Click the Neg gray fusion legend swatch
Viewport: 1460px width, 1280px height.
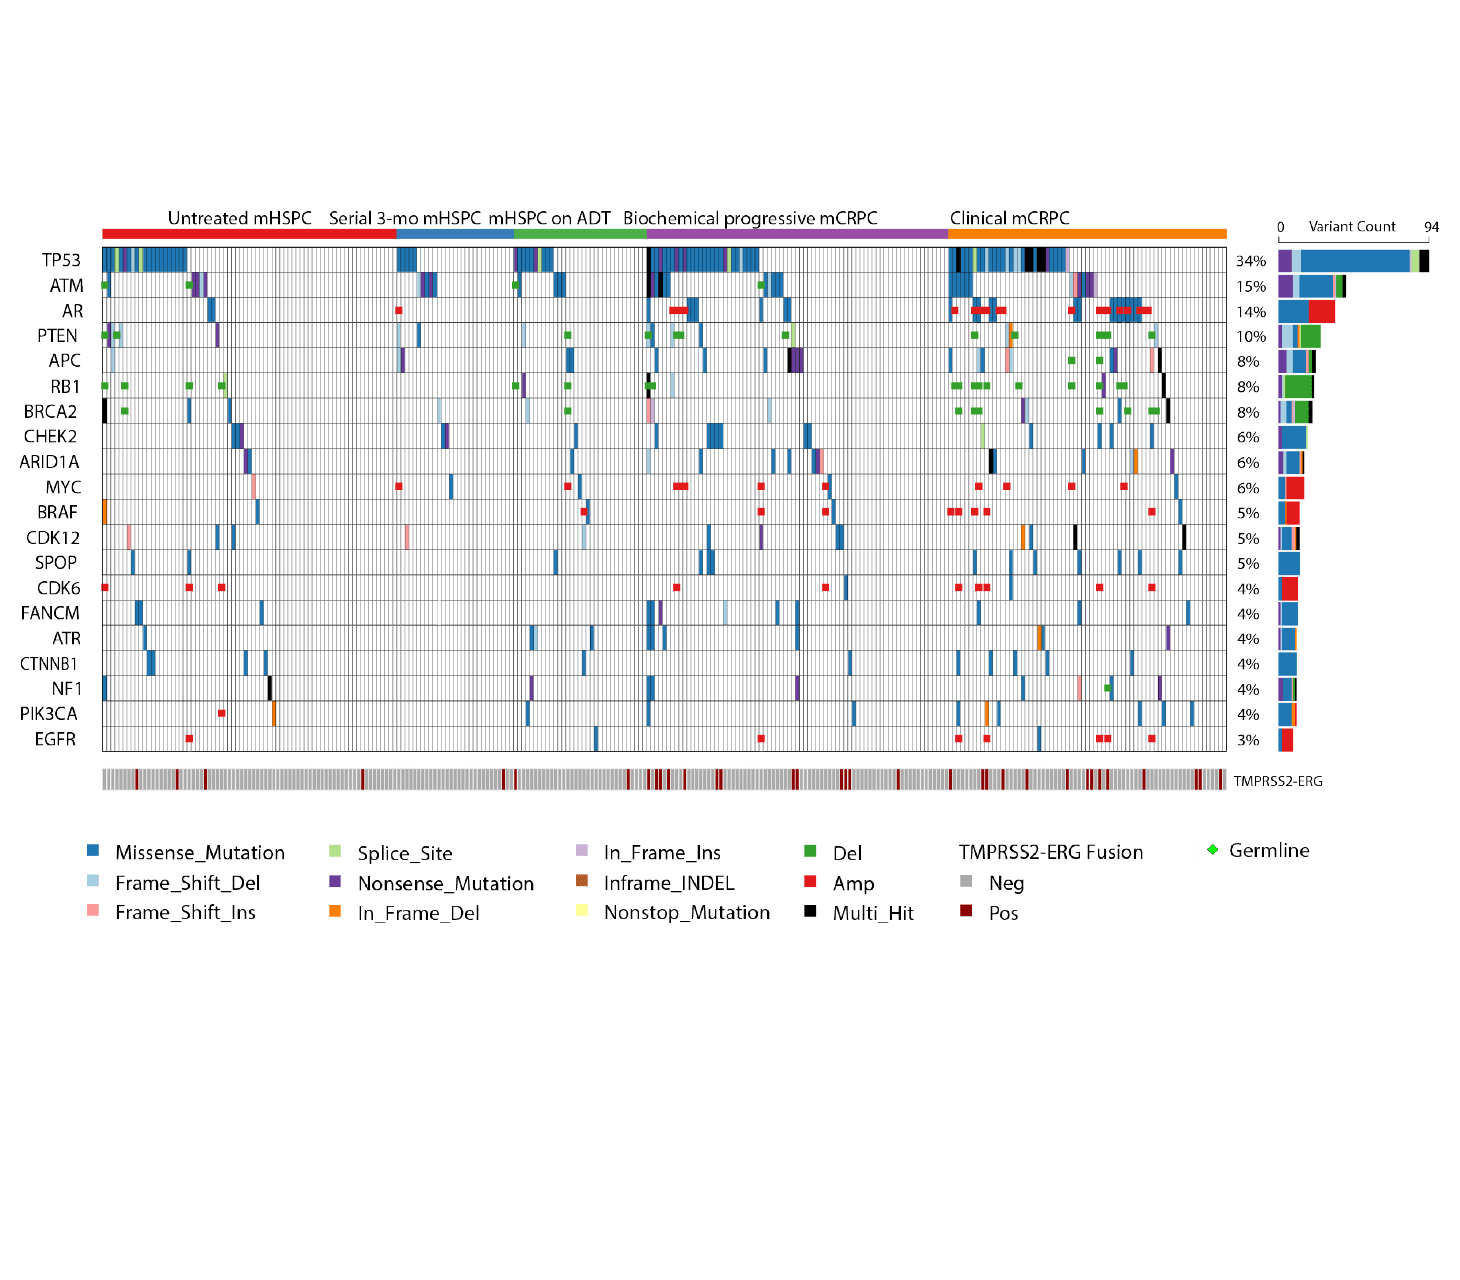966,881
